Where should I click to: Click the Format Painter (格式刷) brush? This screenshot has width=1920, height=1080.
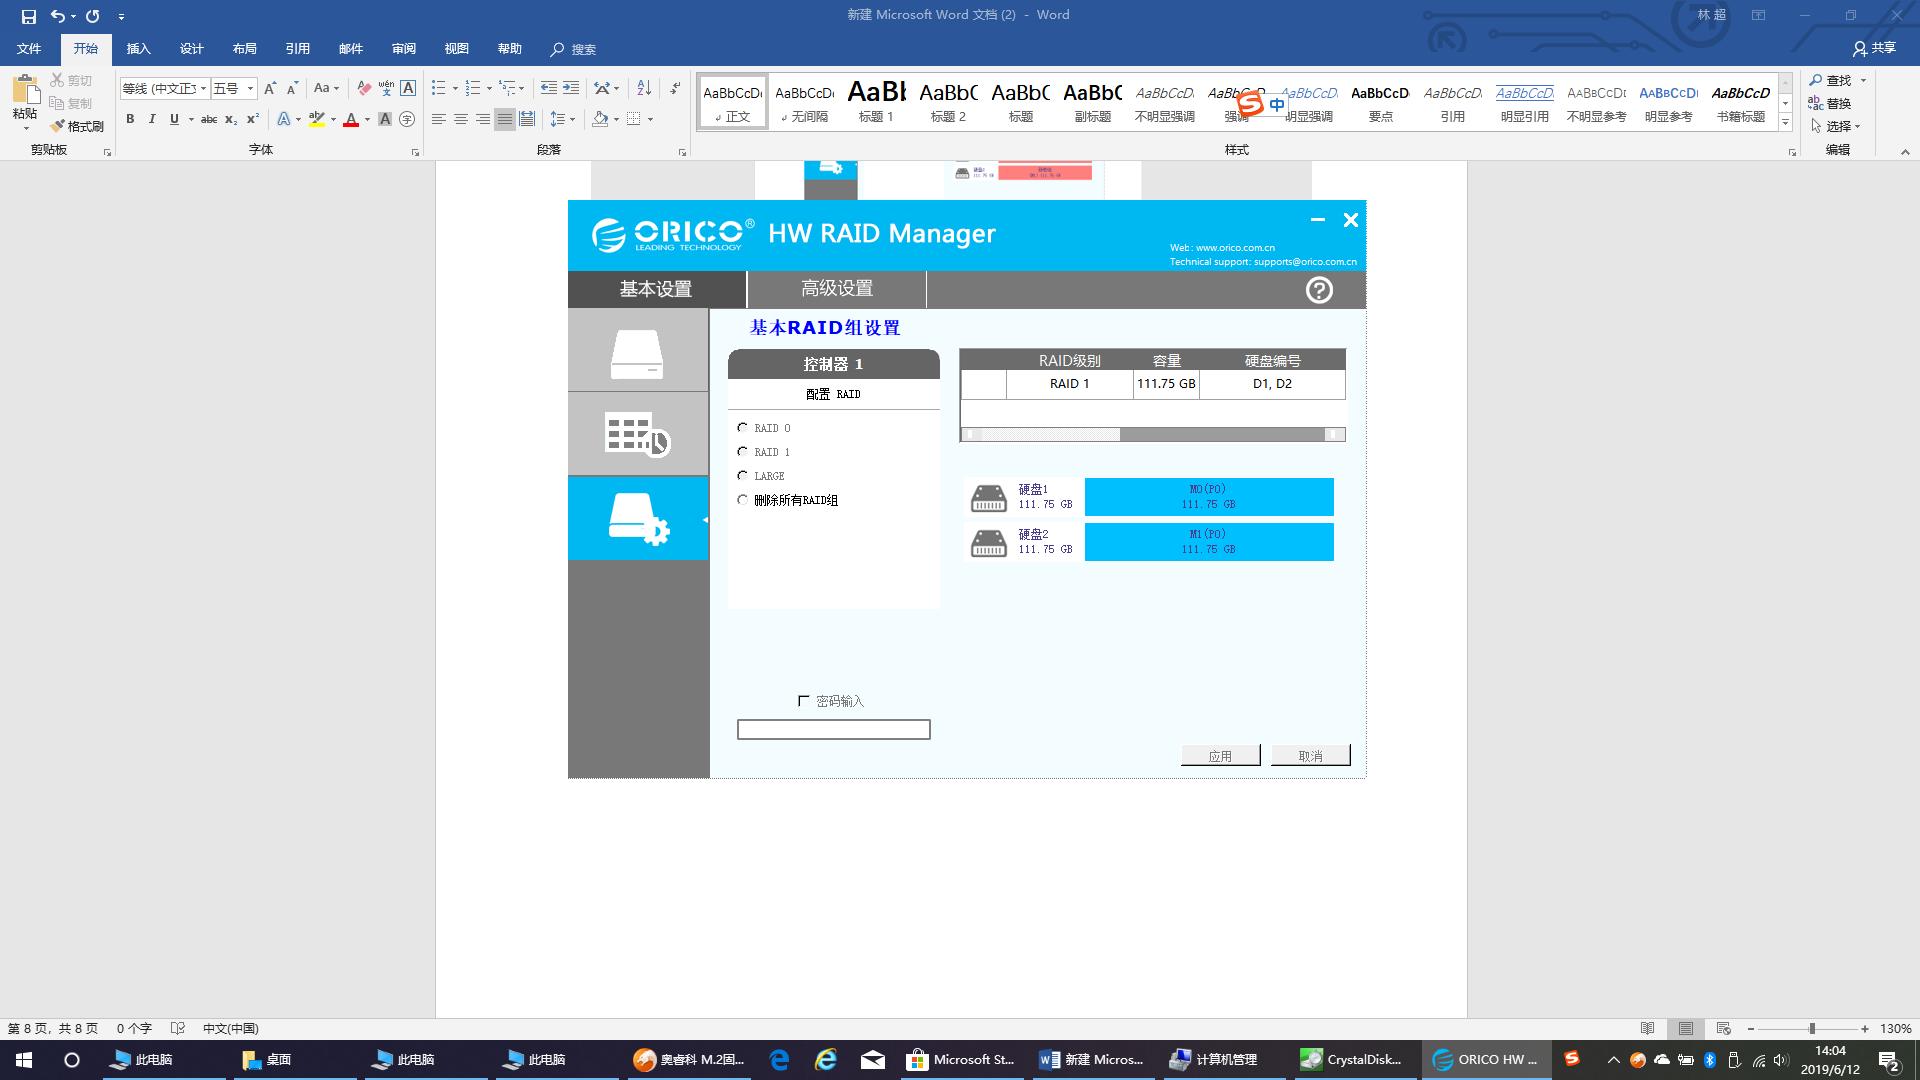coord(77,126)
